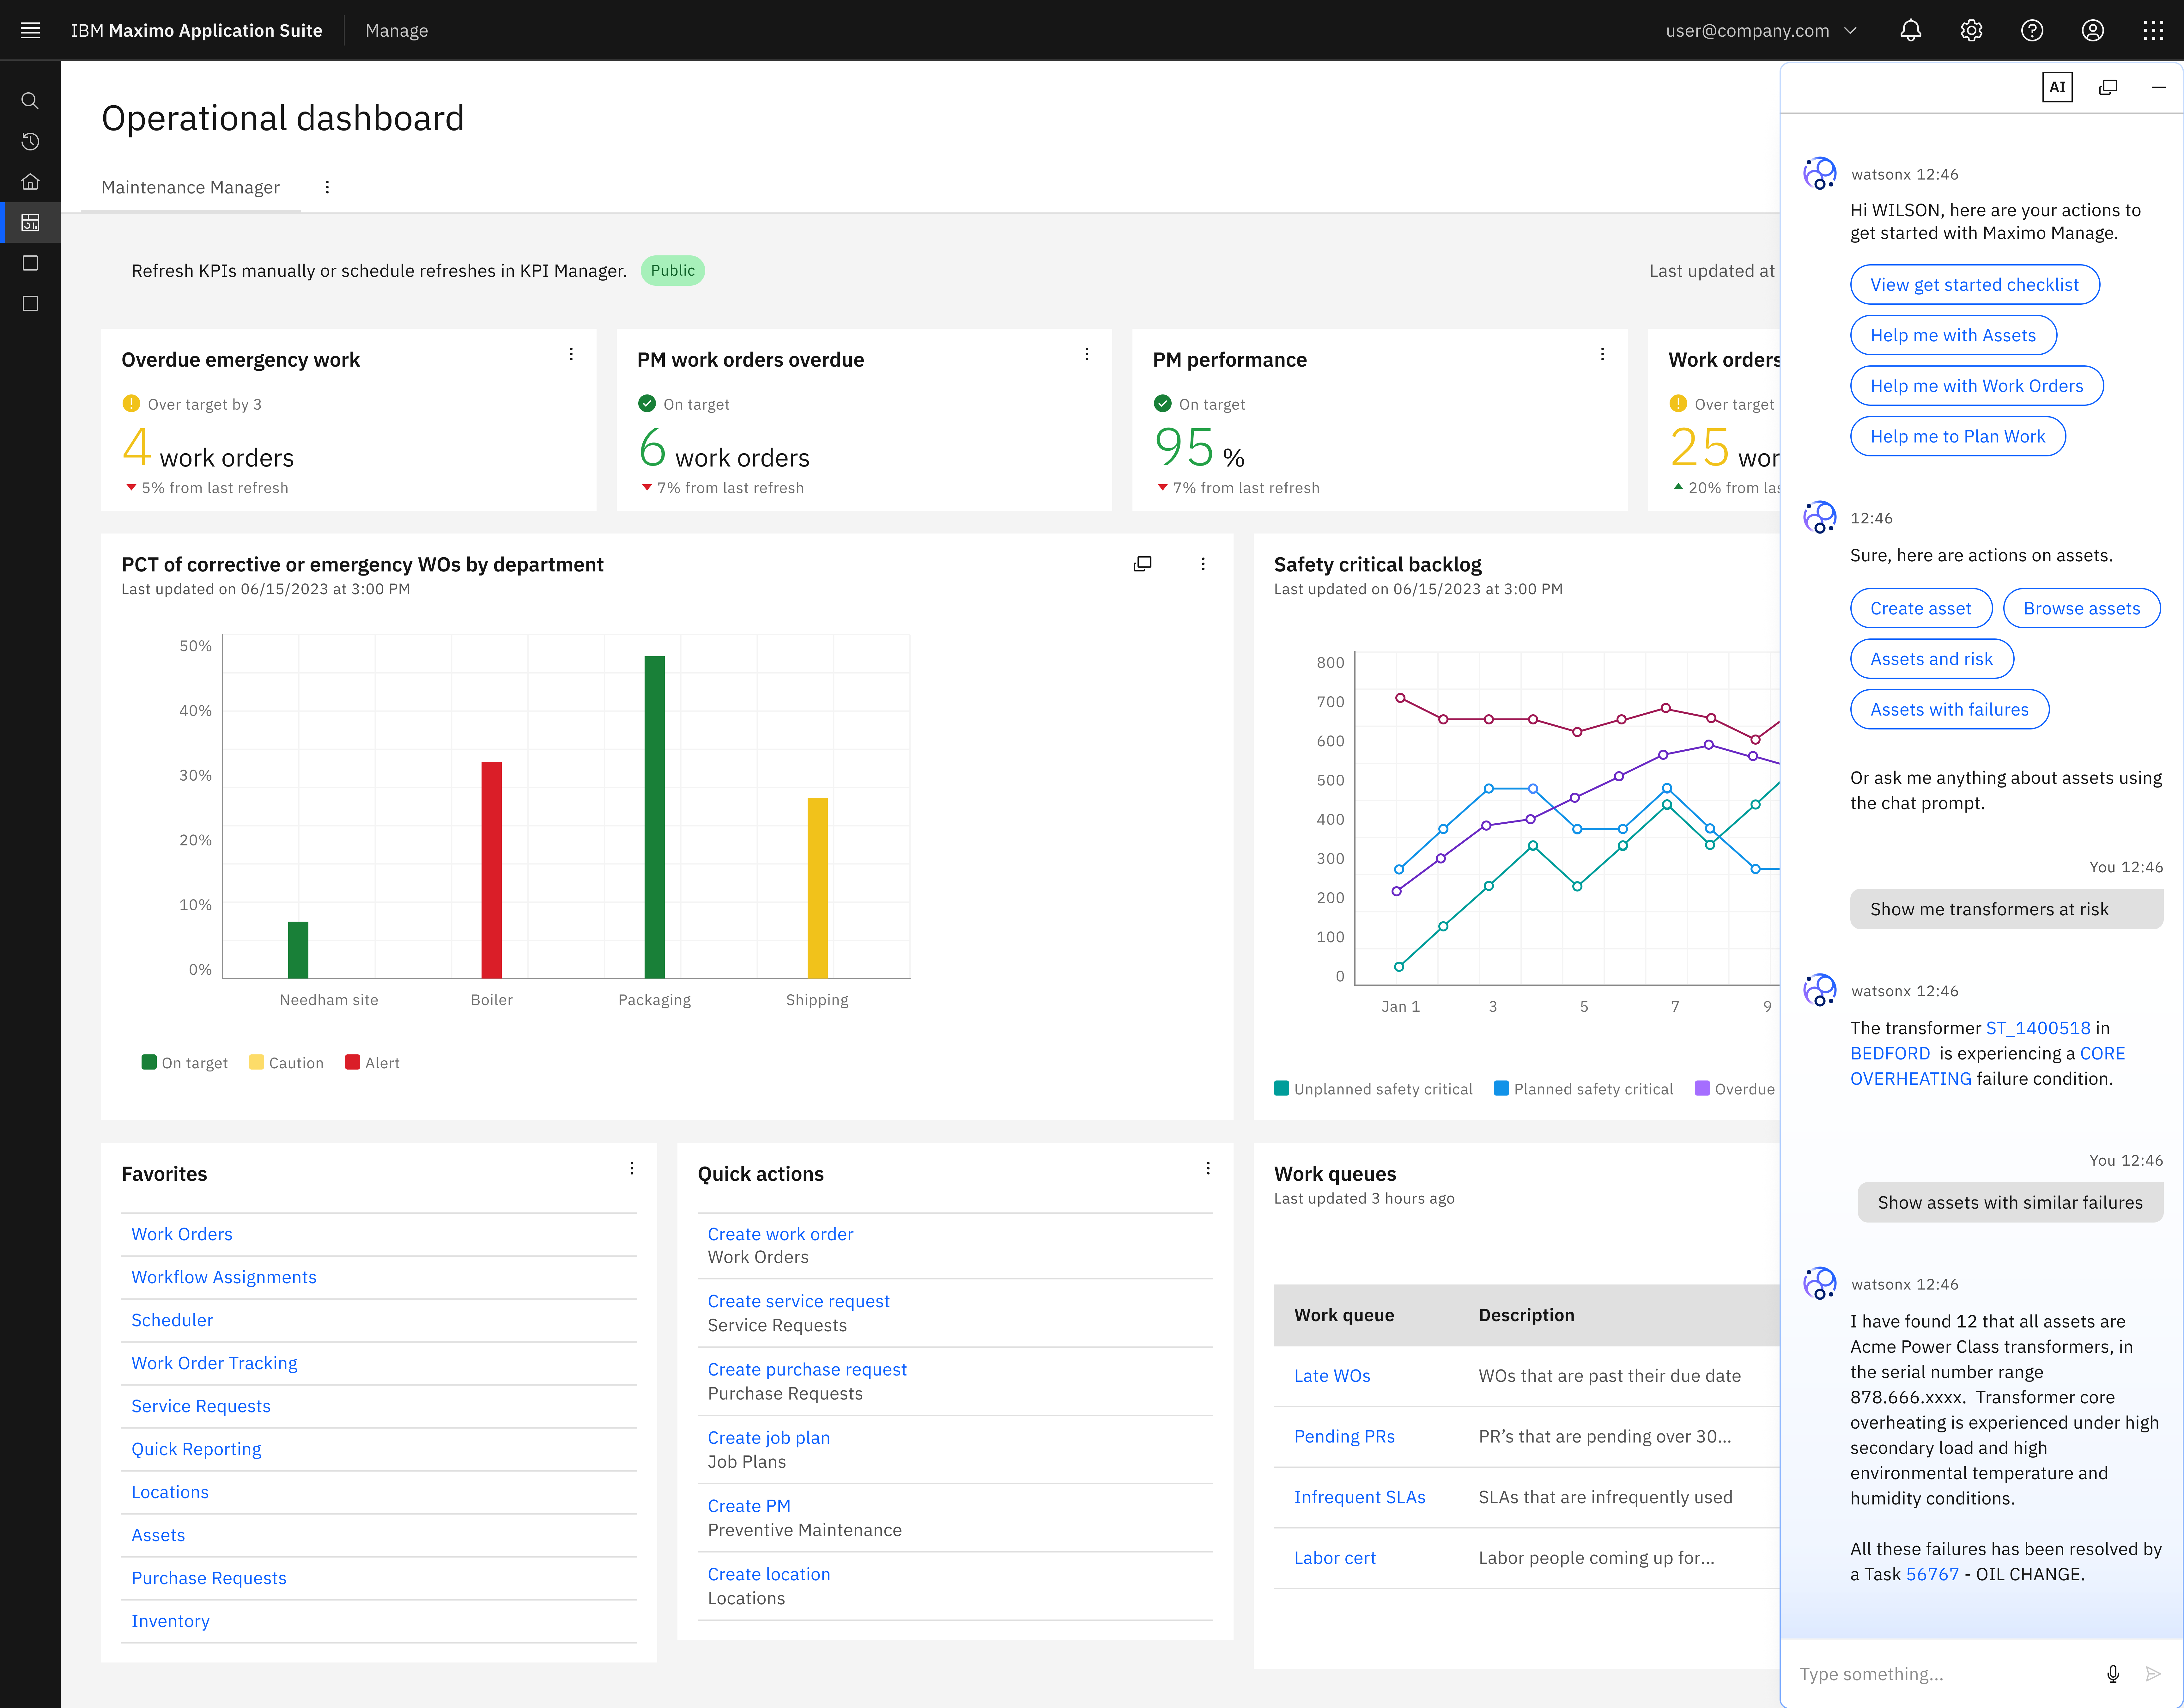Viewport: 2184px width, 1708px height.
Task: Open Maintenance Manager tab overflow menu
Action: pos(327,187)
